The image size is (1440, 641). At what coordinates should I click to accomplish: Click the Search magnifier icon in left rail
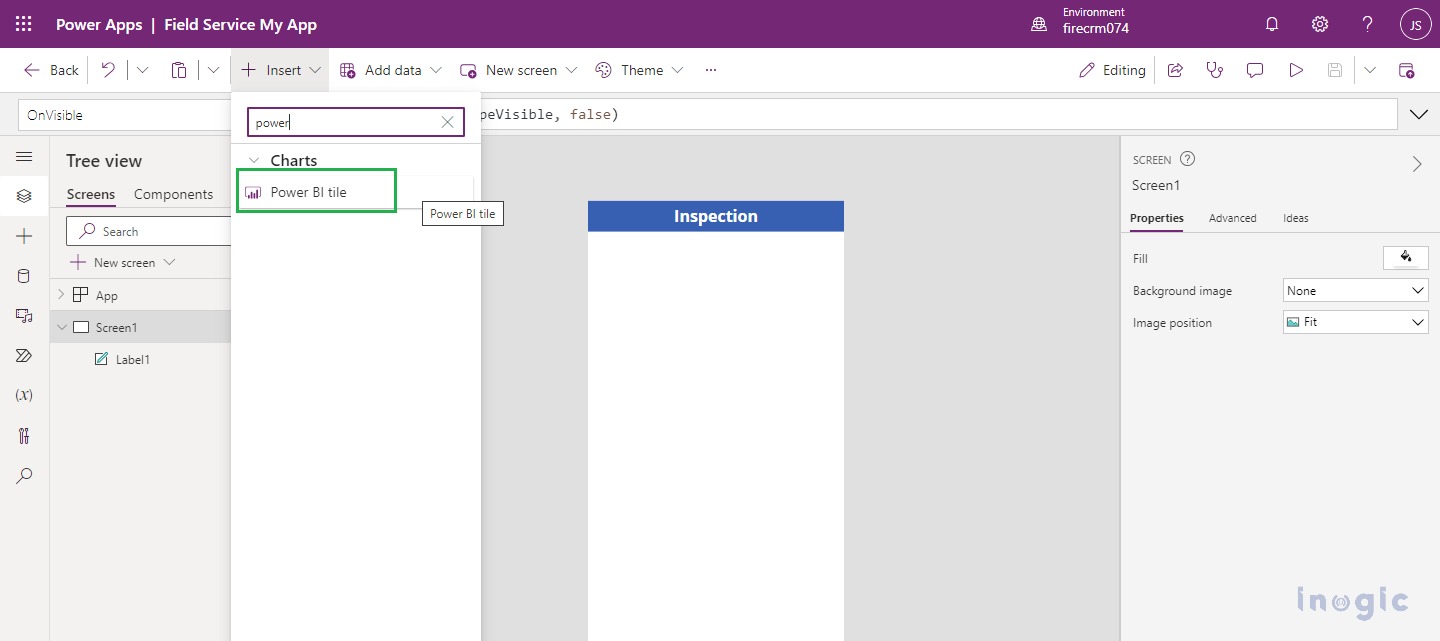click(24, 475)
